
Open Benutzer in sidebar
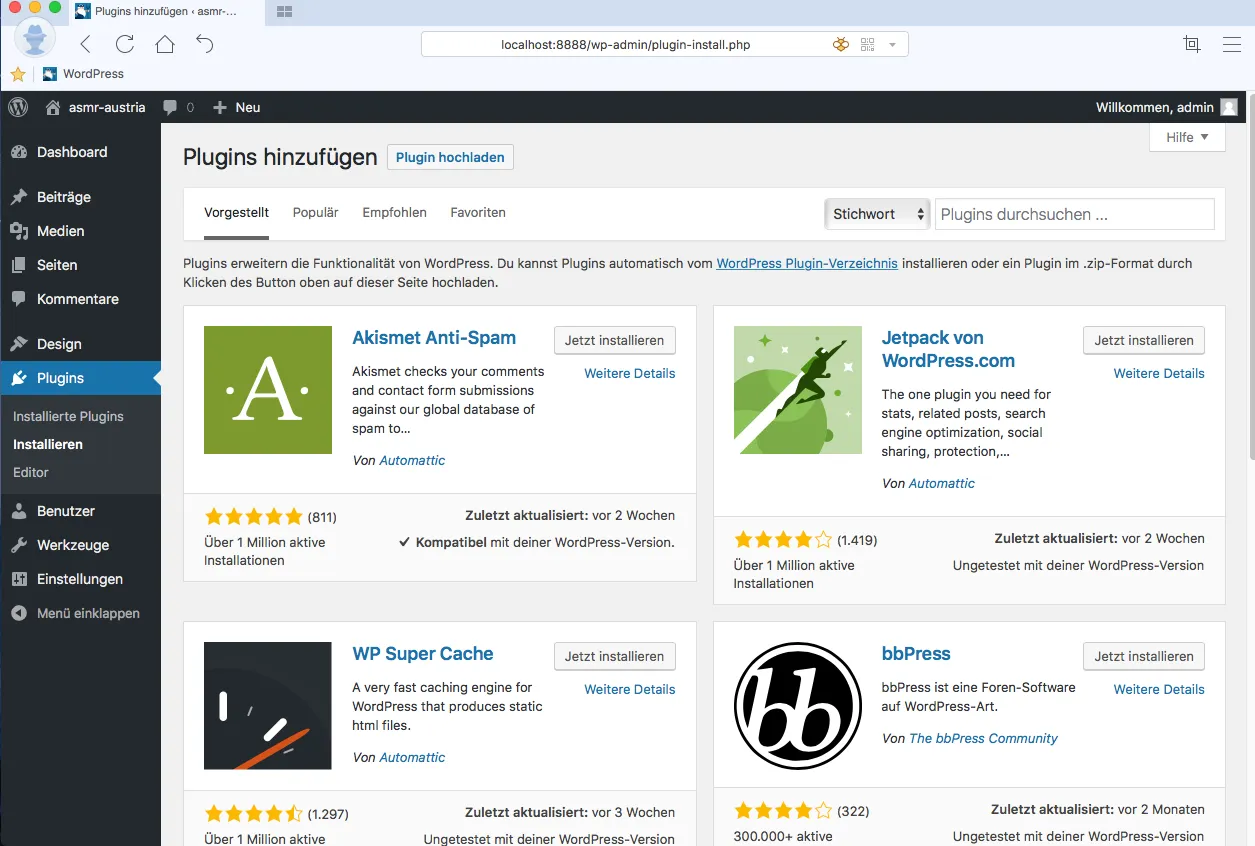pyautogui.click(x=80, y=511)
